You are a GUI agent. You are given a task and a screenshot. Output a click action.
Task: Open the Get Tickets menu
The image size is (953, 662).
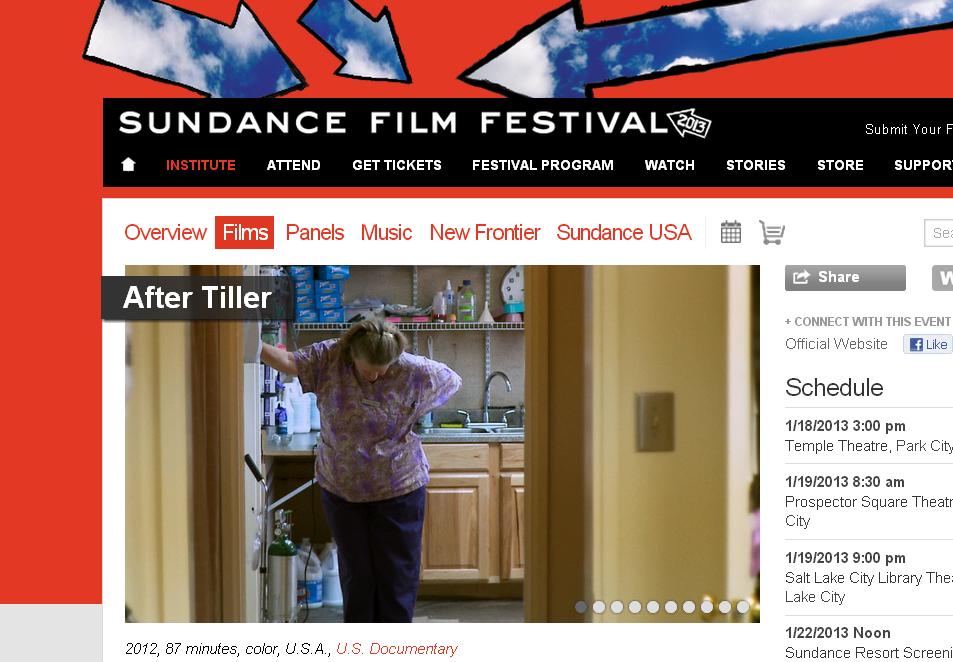[x=396, y=165]
